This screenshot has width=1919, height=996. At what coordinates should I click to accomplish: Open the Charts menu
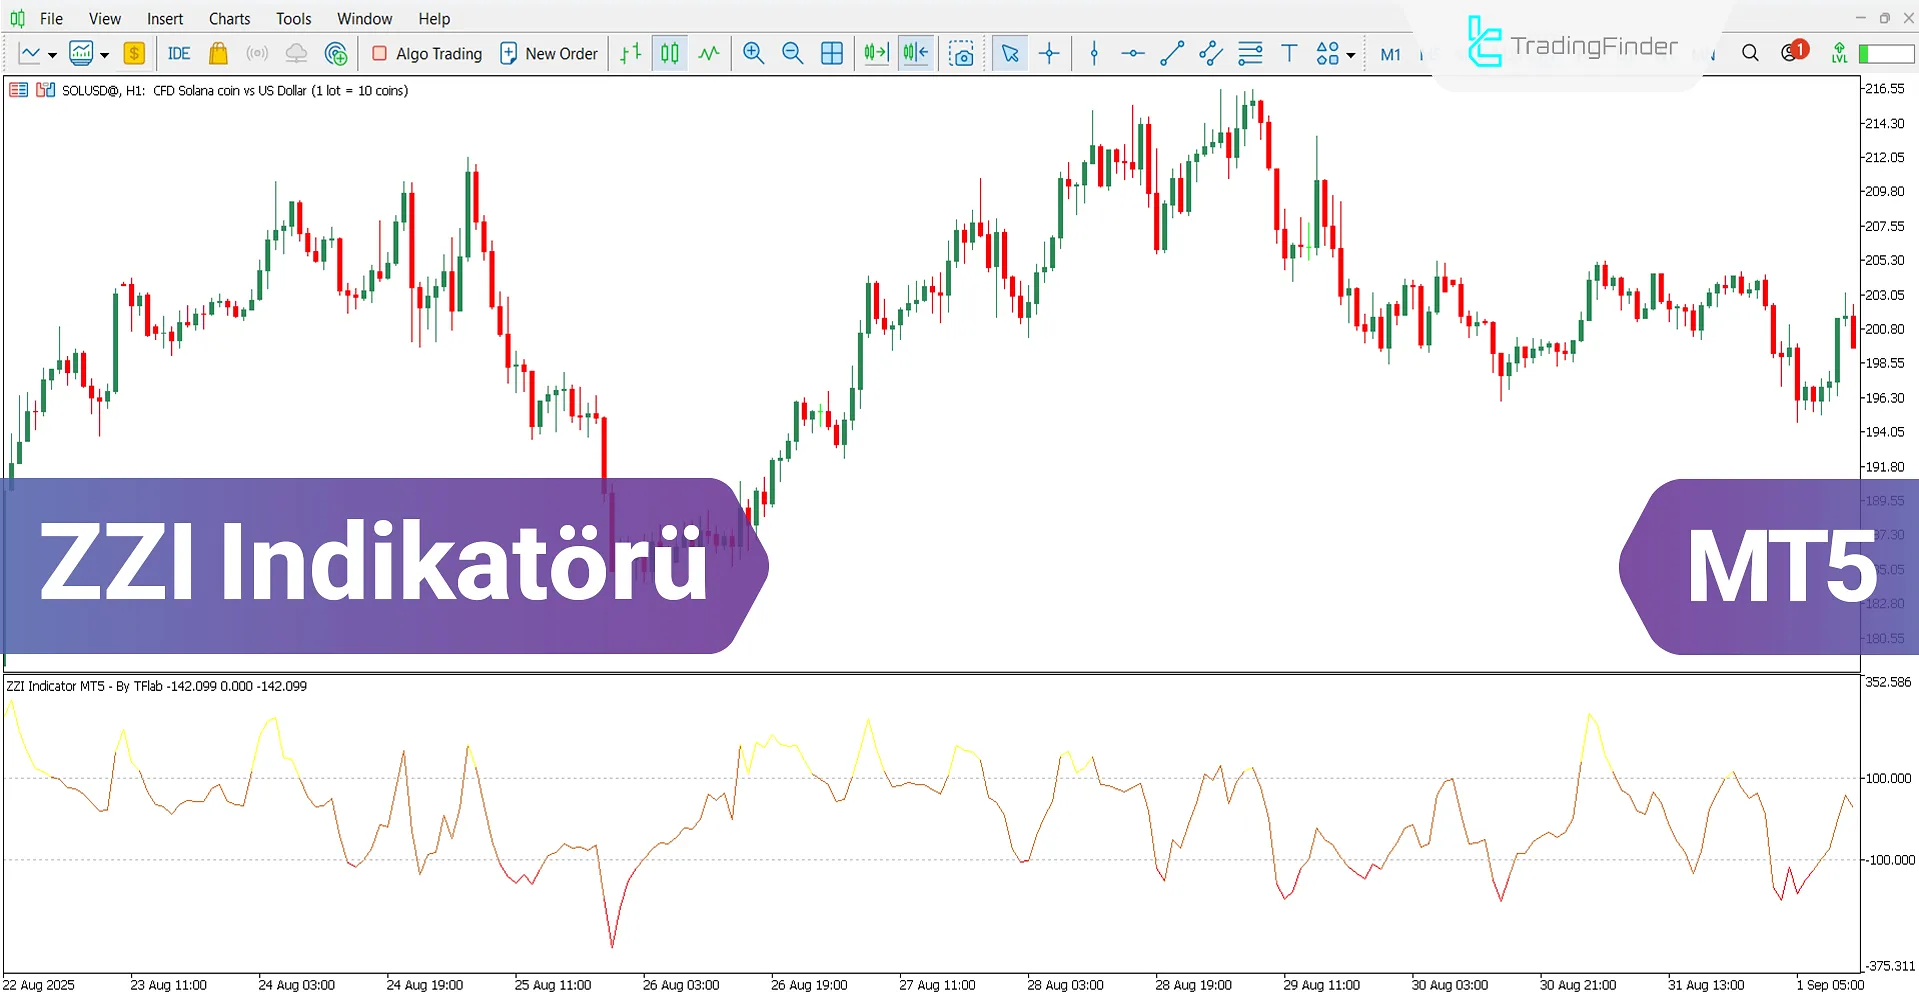229,18
